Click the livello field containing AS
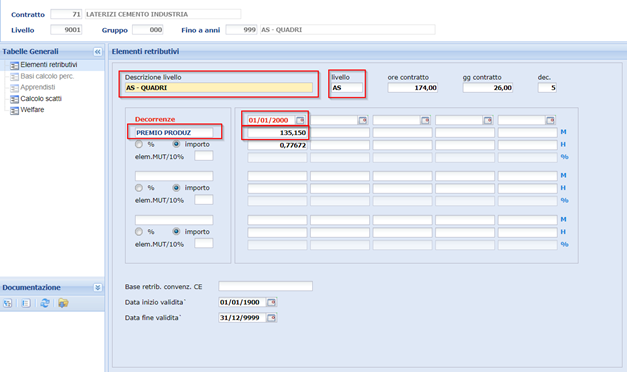The height and width of the screenshot is (372, 627). (x=347, y=88)
